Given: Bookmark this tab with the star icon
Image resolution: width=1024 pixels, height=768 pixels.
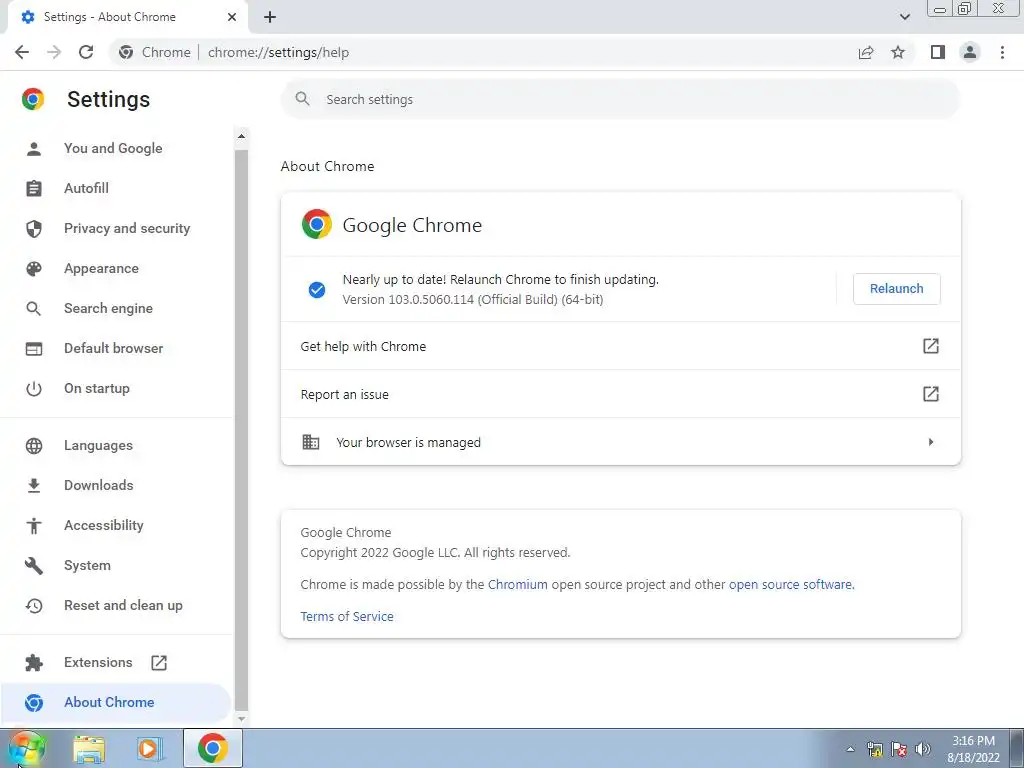Looking at the screenshot, I should click(x=898, y=52).
